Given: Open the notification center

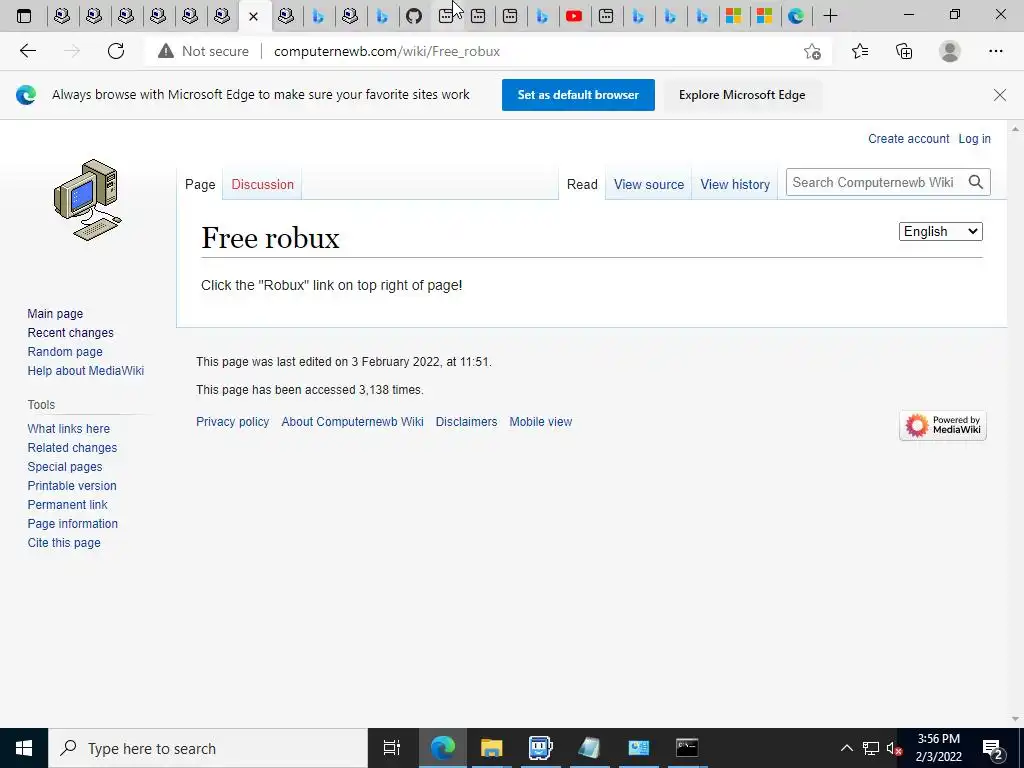Looking at the screenshot, I should pos(993,748).
